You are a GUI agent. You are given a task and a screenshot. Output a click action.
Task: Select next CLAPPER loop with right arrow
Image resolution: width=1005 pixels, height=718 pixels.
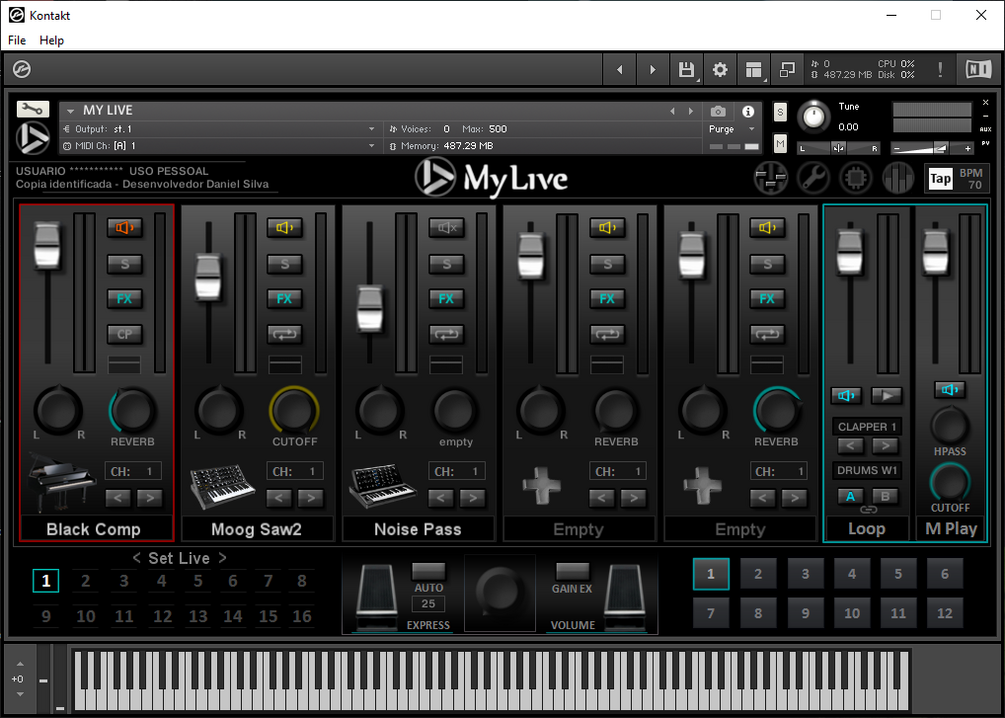(885, 445)
